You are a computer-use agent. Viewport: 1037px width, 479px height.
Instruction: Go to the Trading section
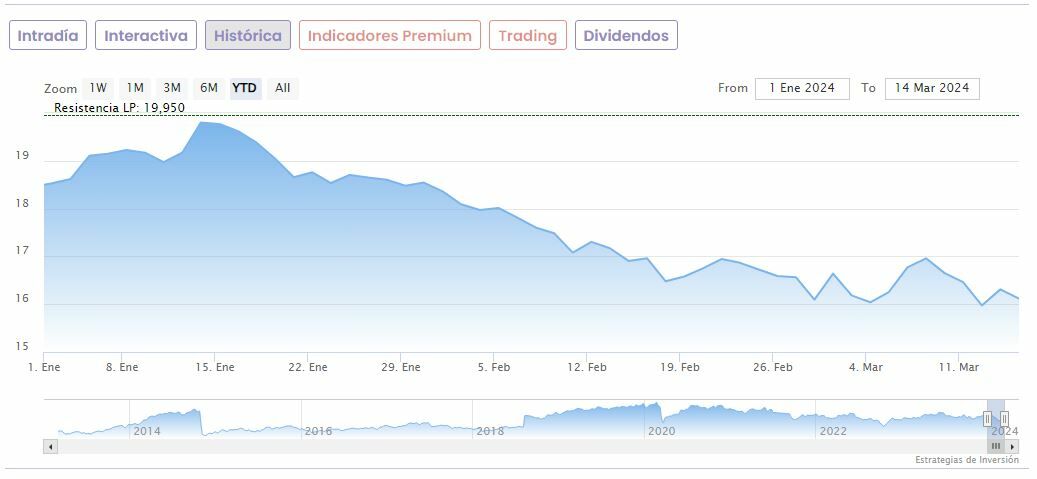pyautogui.click(x=527, y=36)
